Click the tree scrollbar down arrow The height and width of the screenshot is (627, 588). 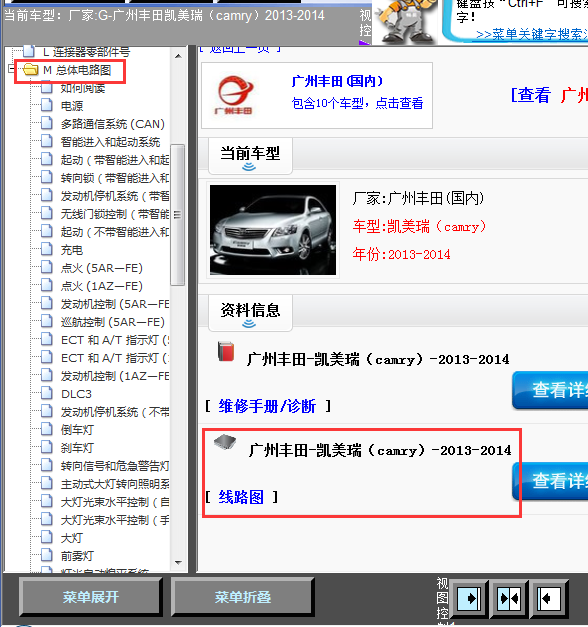click(x=178, y=563)
